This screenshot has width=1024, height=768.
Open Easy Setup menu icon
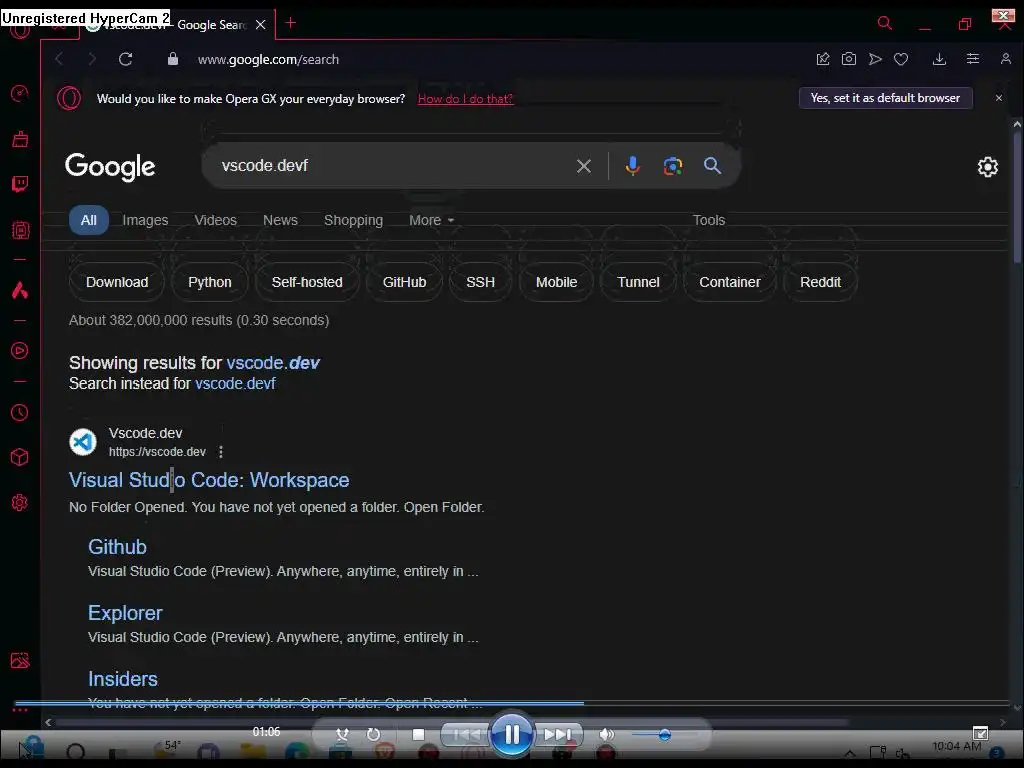972,59
